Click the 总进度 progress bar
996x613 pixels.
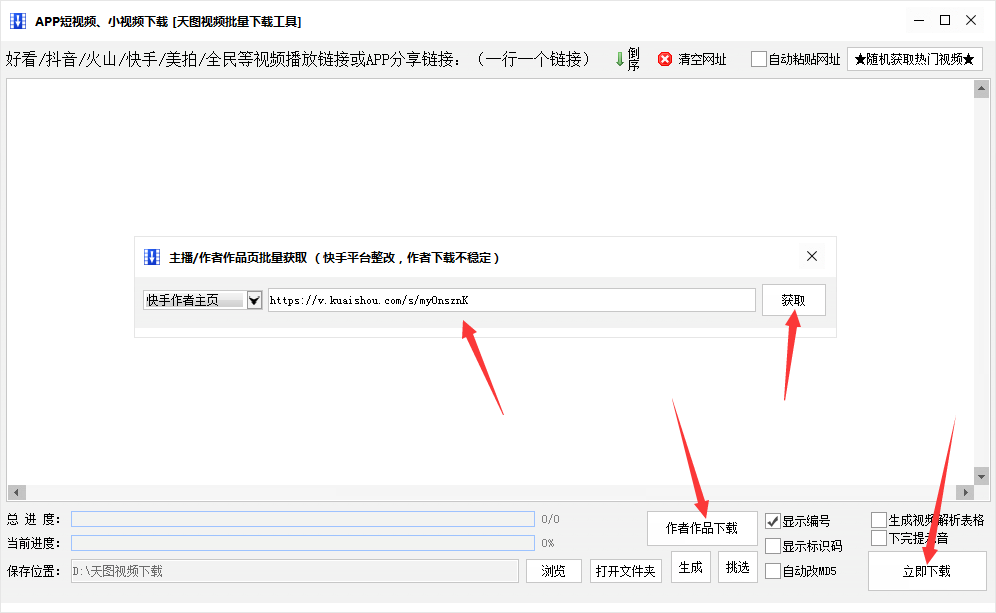302,519
